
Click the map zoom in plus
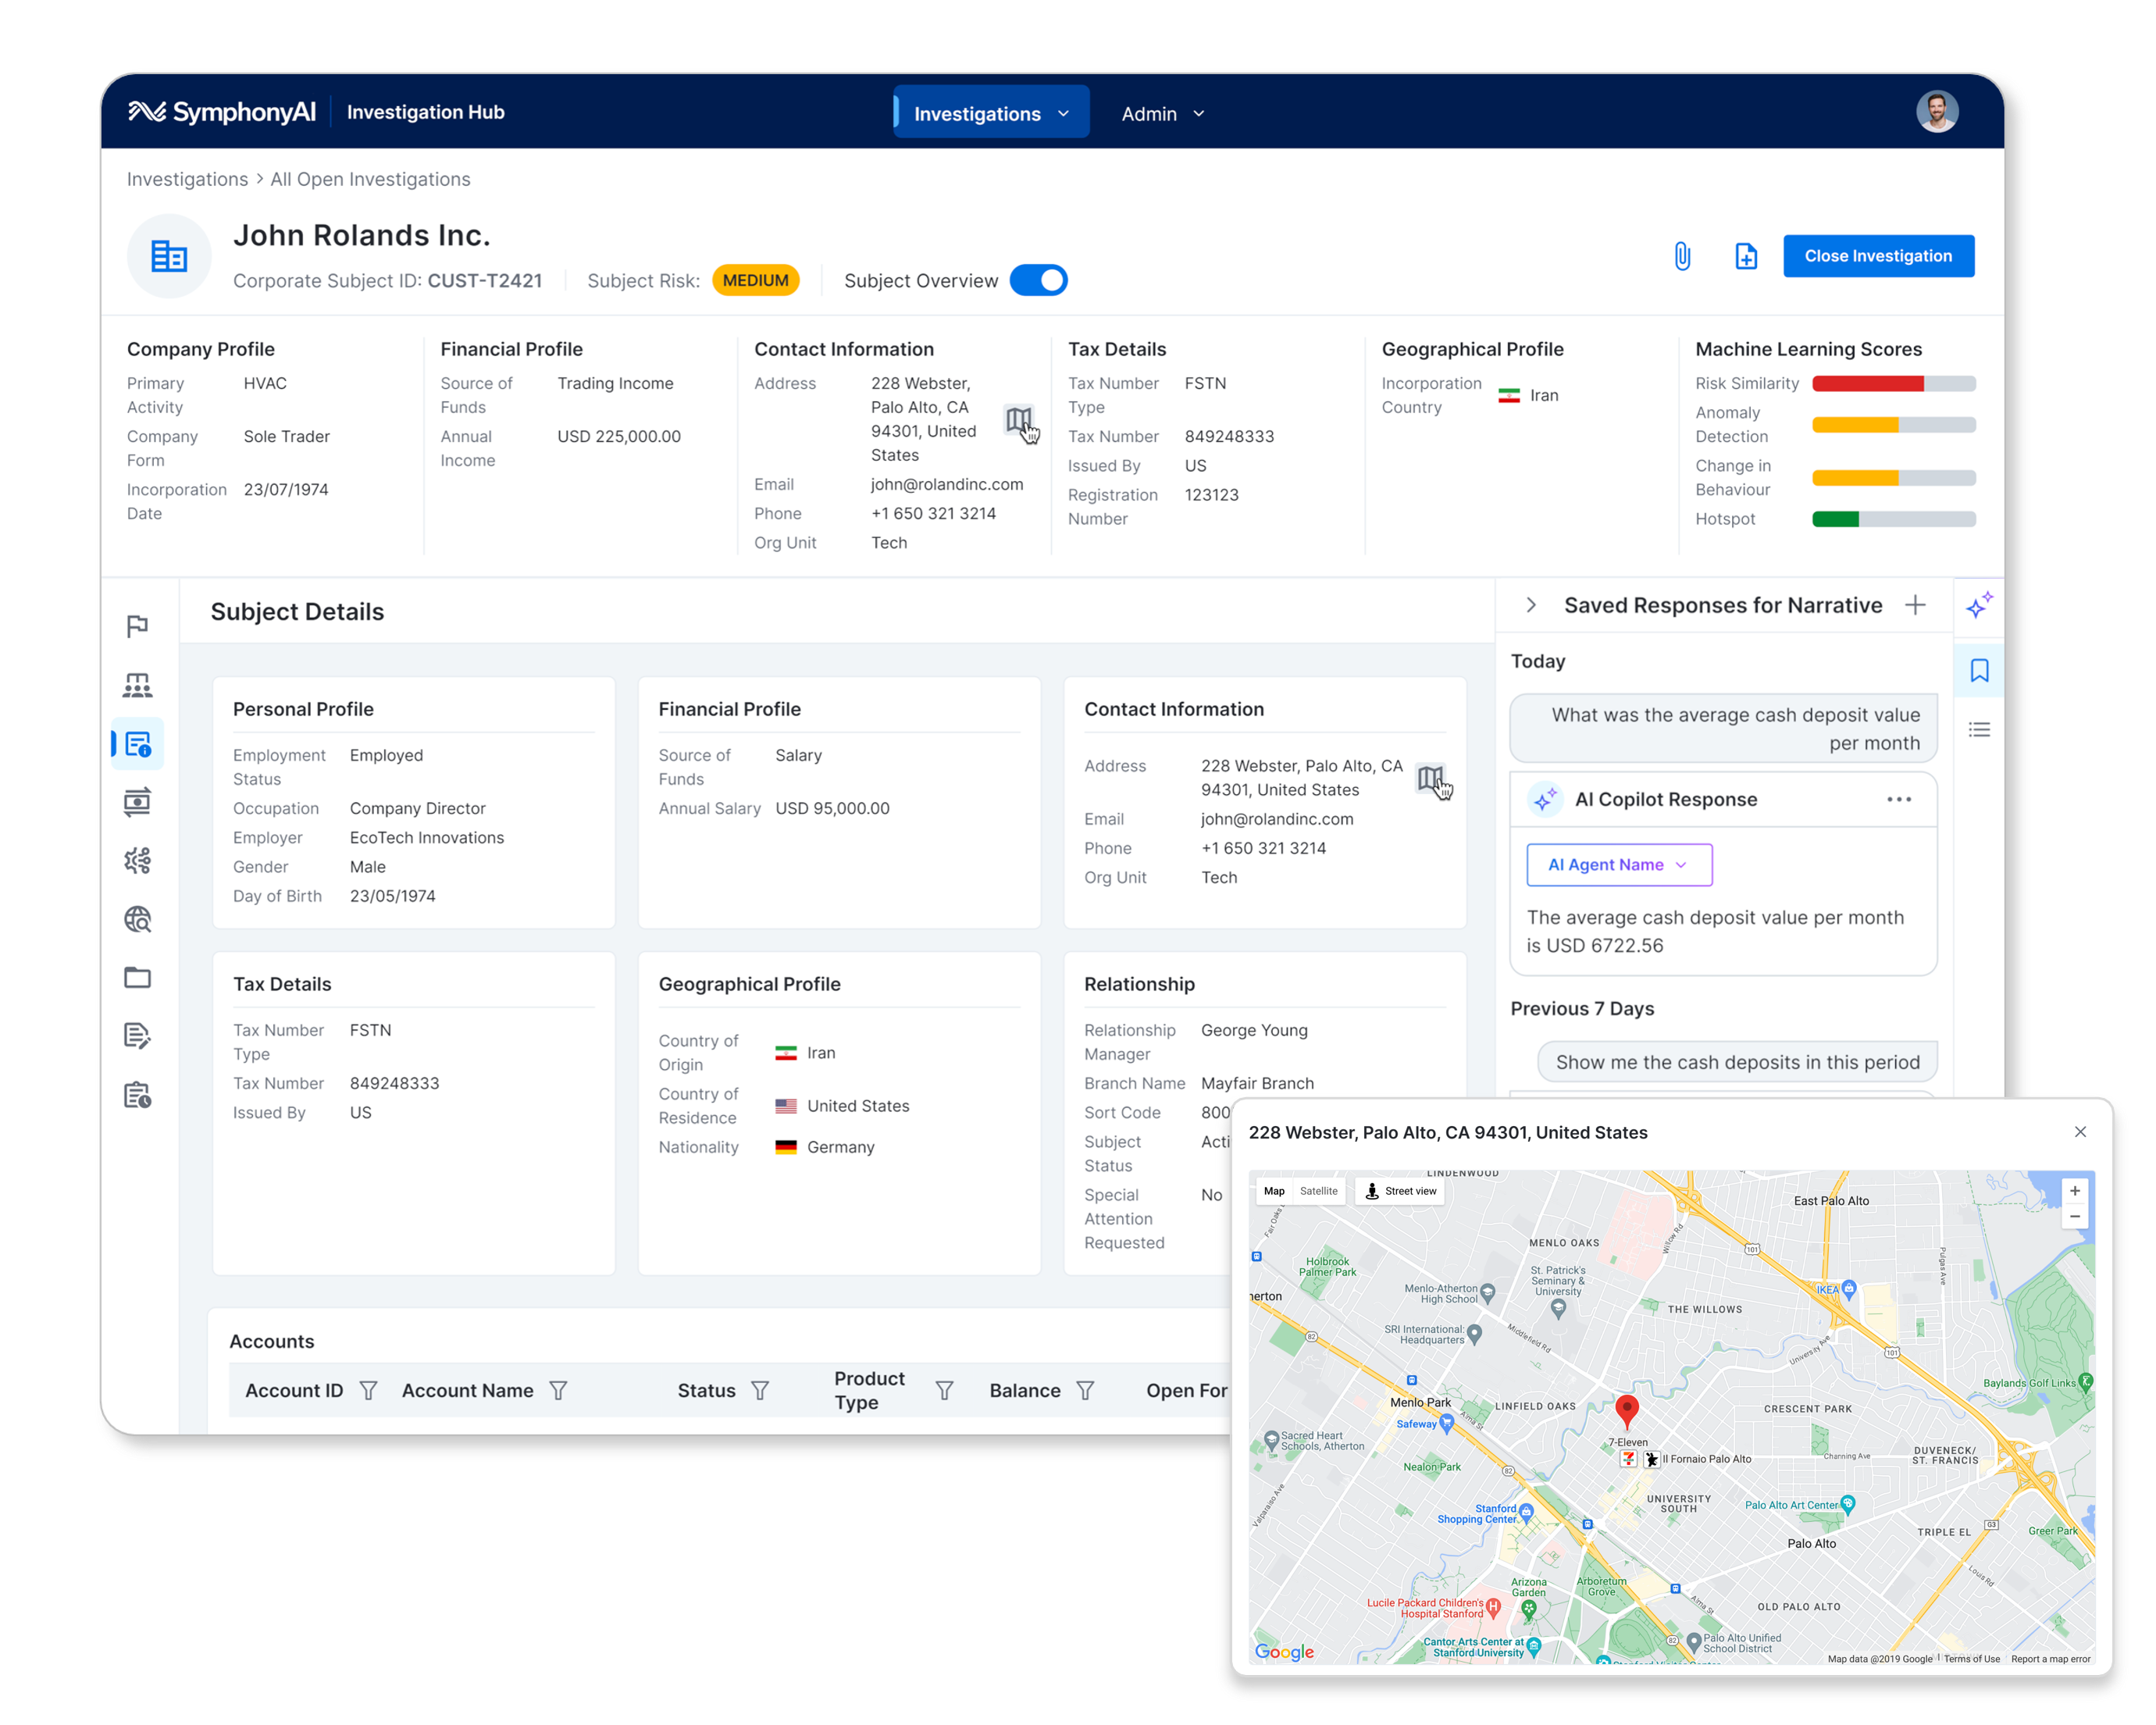(2075, 1191)
